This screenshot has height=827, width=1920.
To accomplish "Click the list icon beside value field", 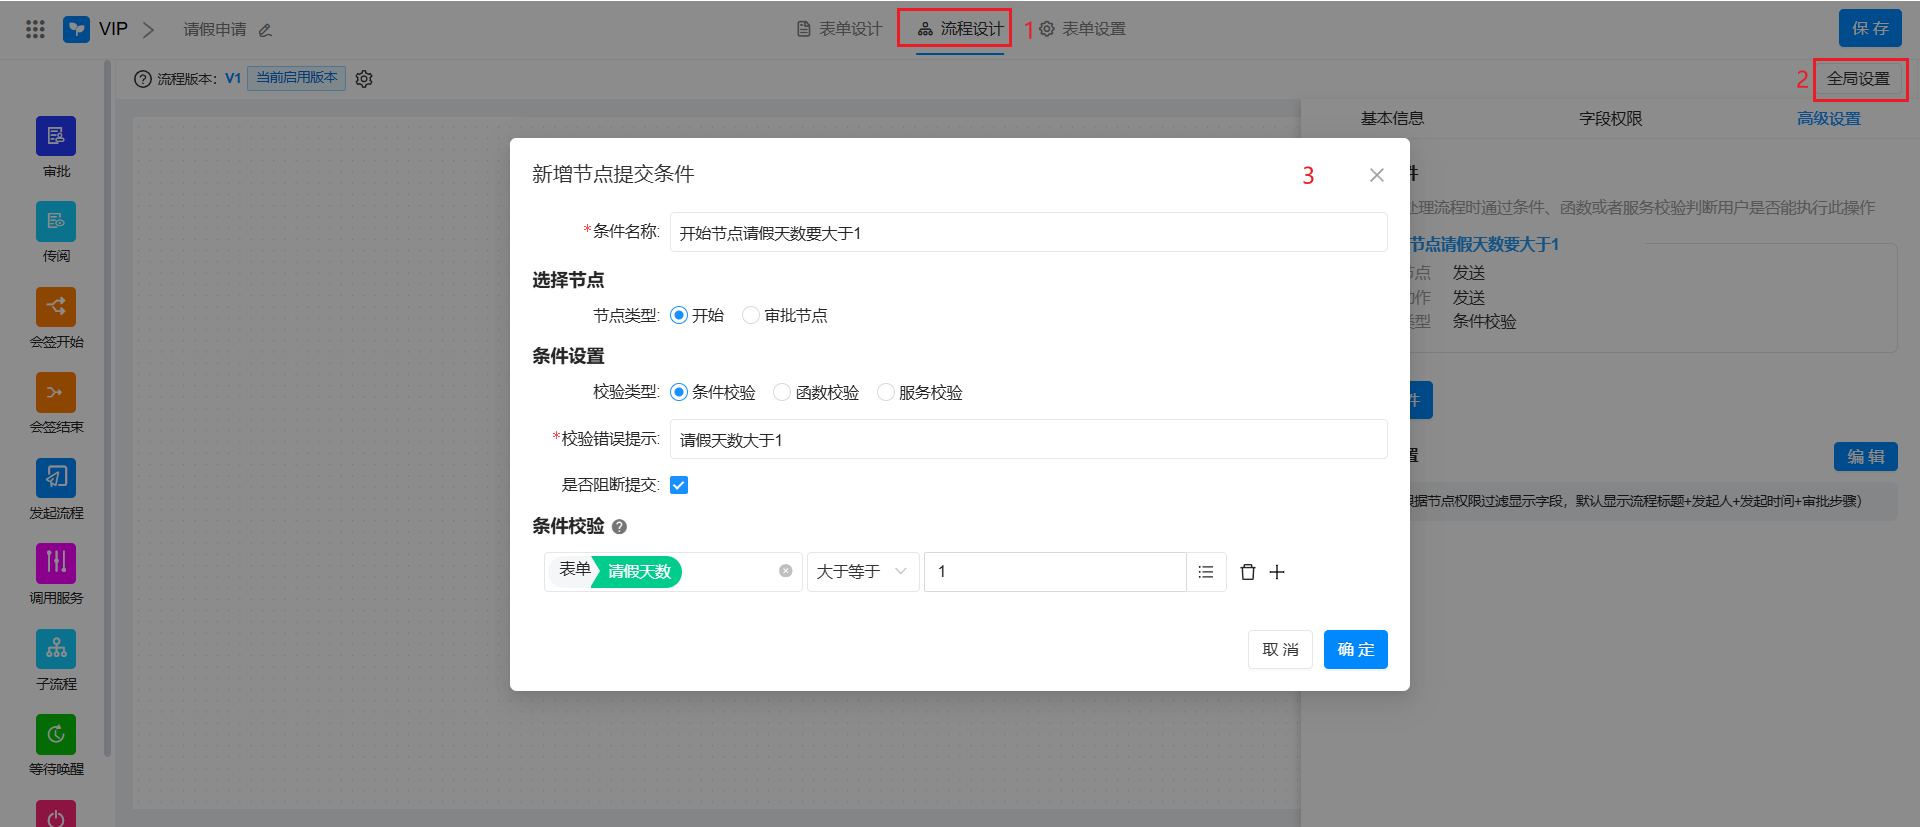I will tap(1206, 572).
